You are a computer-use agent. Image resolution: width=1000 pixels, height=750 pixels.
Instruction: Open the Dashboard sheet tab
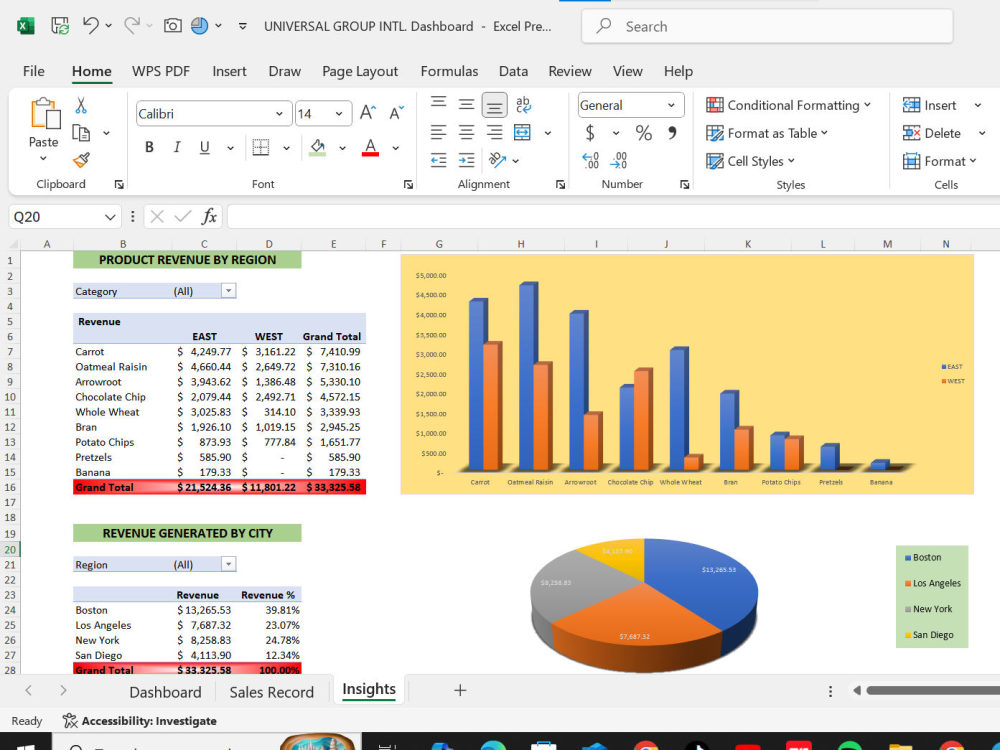tap(165, 692)
